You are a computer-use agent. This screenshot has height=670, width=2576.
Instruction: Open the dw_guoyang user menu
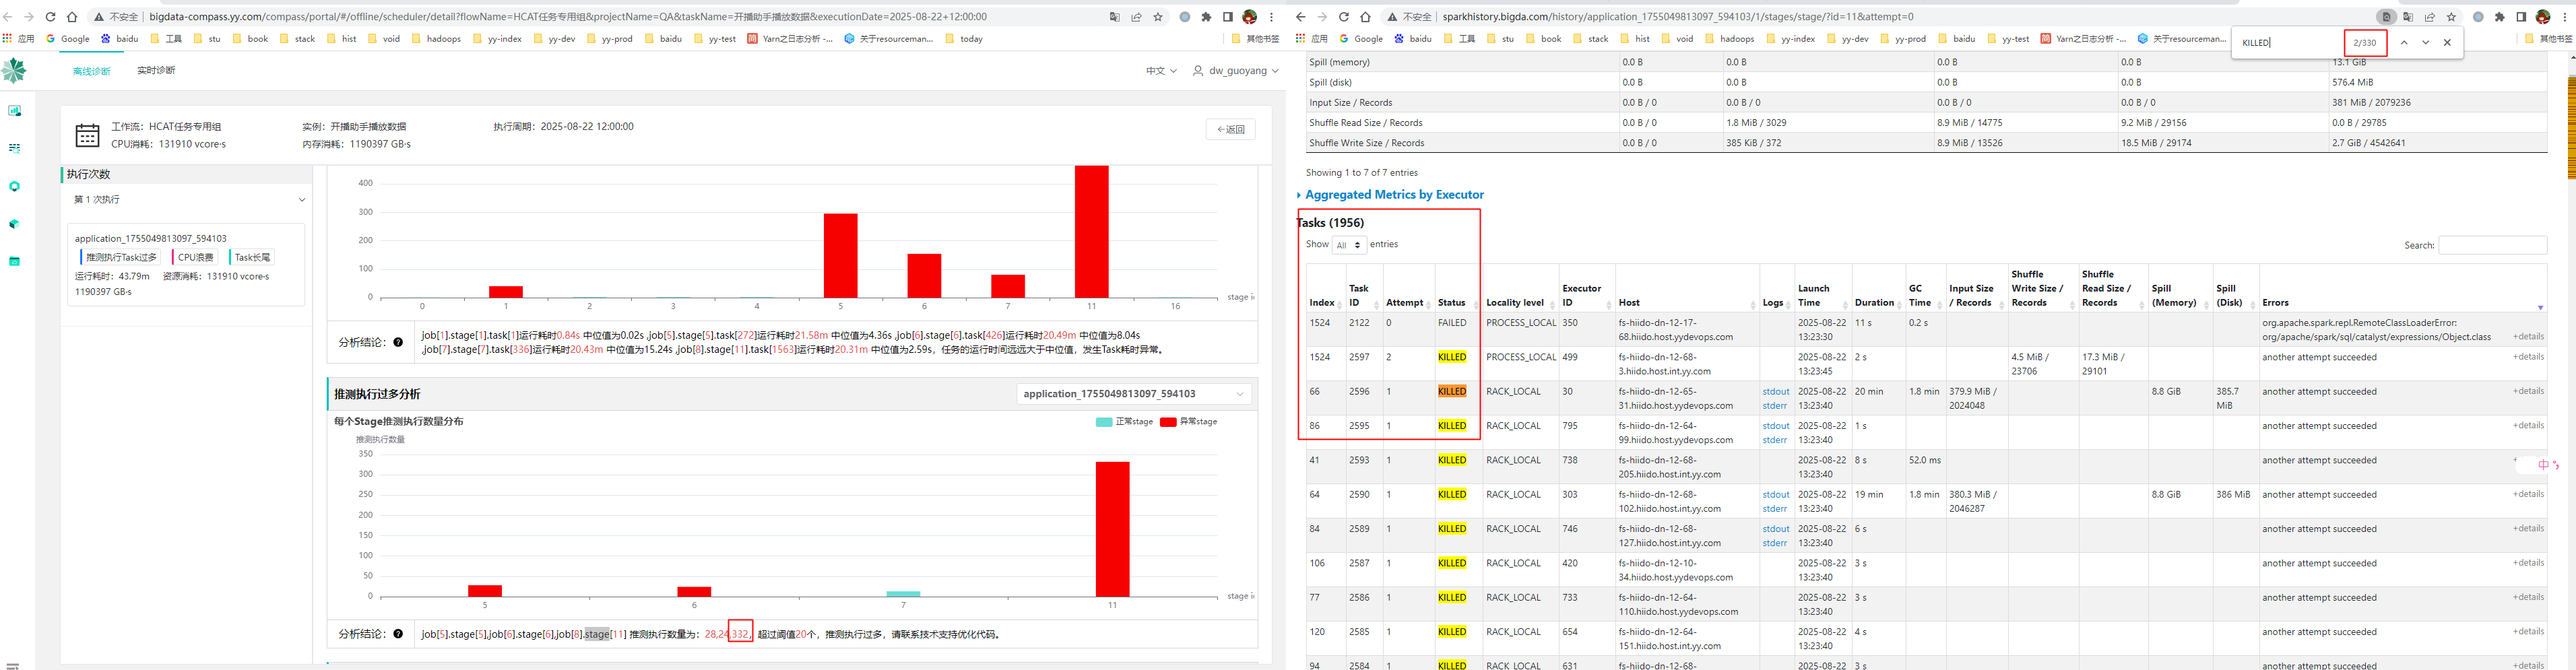pos(1235,71)
